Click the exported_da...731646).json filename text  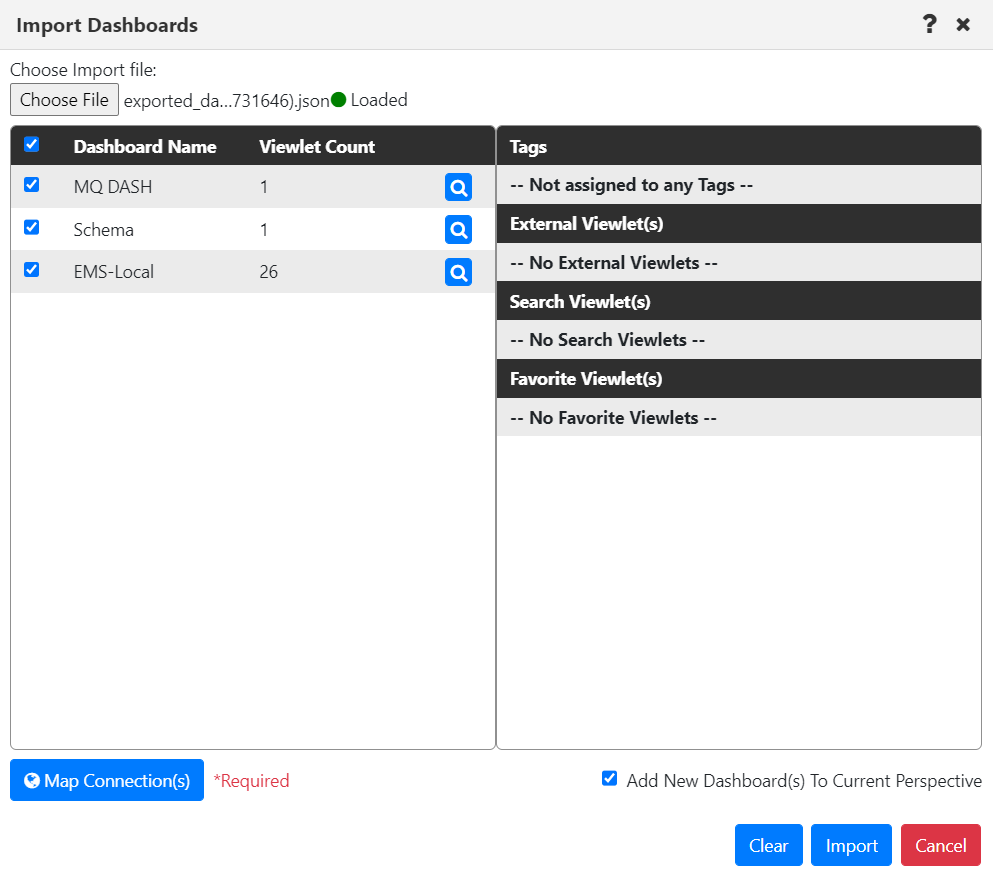coord(227,99)
